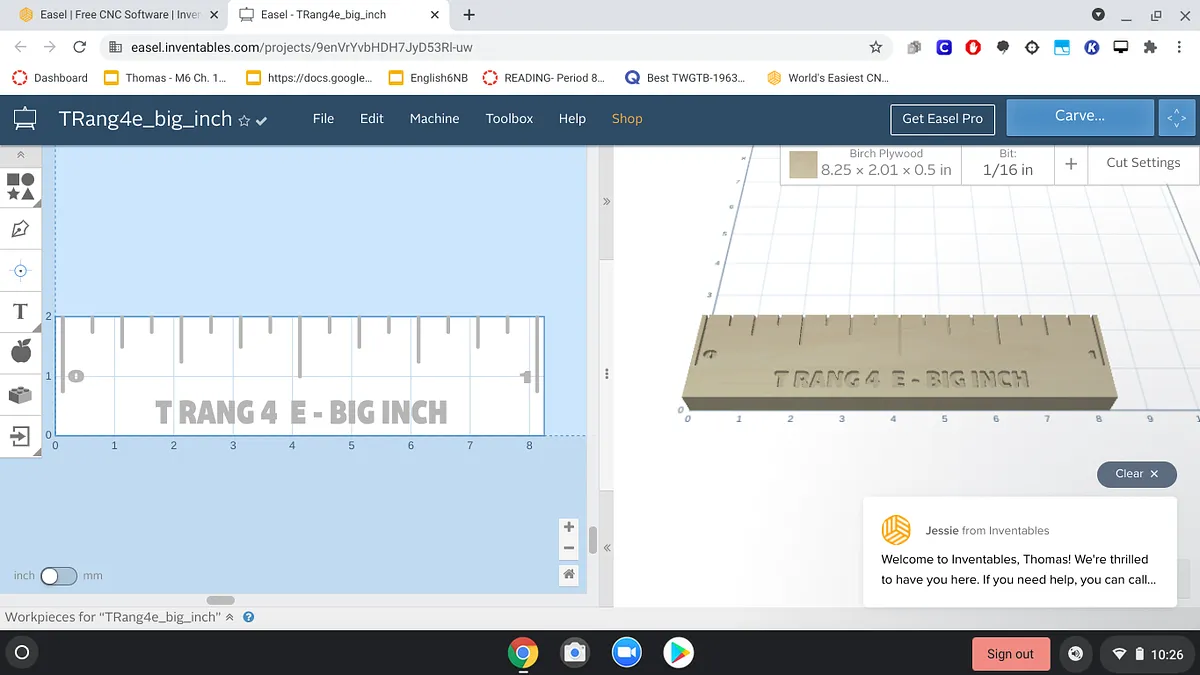The height and width of the screenshot is (675, 1200).
Task: Expand the Workpieces panel
Action: (x=229, y=617)
